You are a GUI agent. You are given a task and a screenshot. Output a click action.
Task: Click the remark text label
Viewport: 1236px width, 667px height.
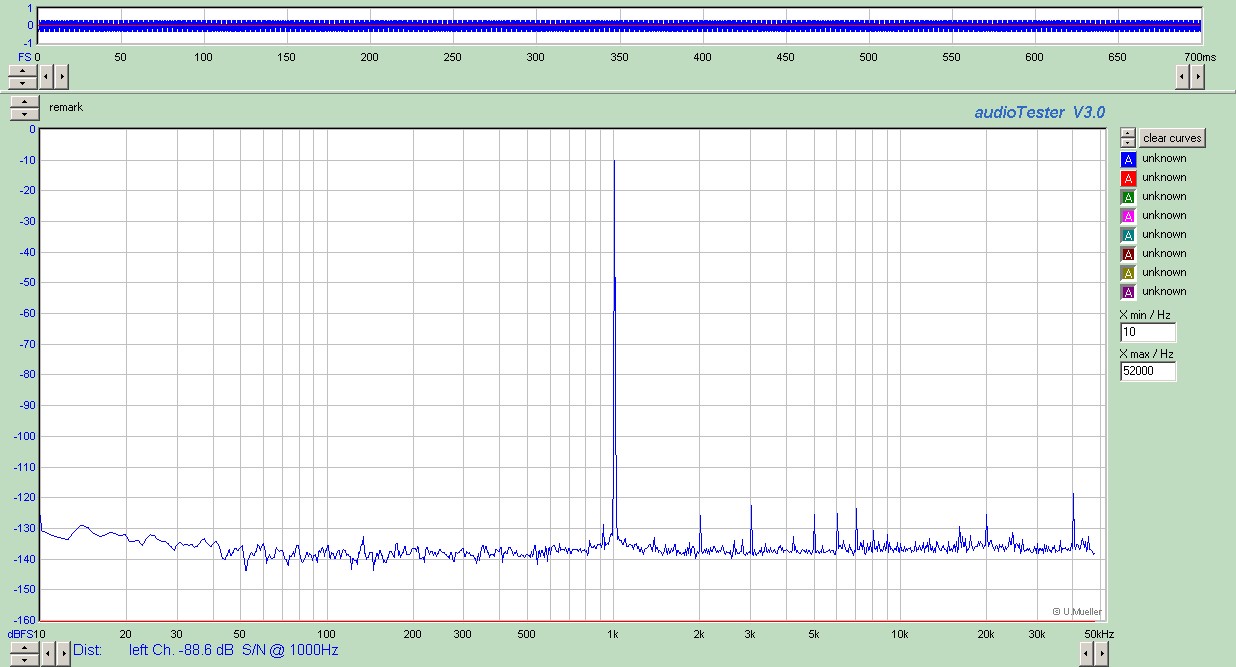(x=66, y=107)
